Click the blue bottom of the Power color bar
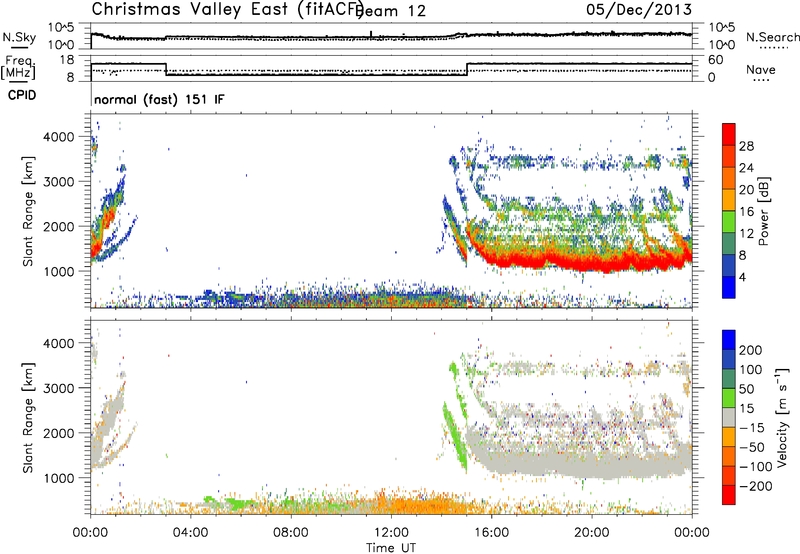The image size is (800, 554). pos(729,288)
